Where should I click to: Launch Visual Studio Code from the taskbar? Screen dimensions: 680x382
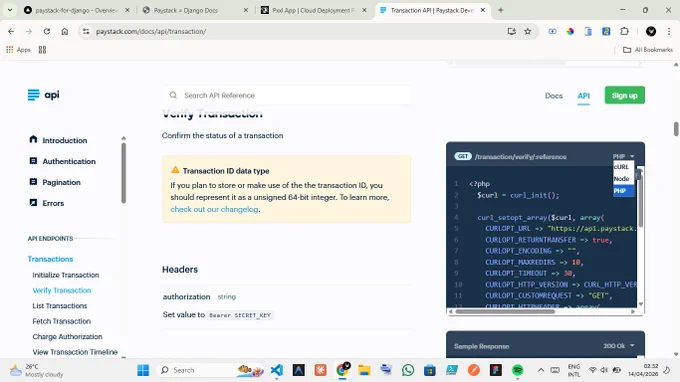[x=277, y=370]
